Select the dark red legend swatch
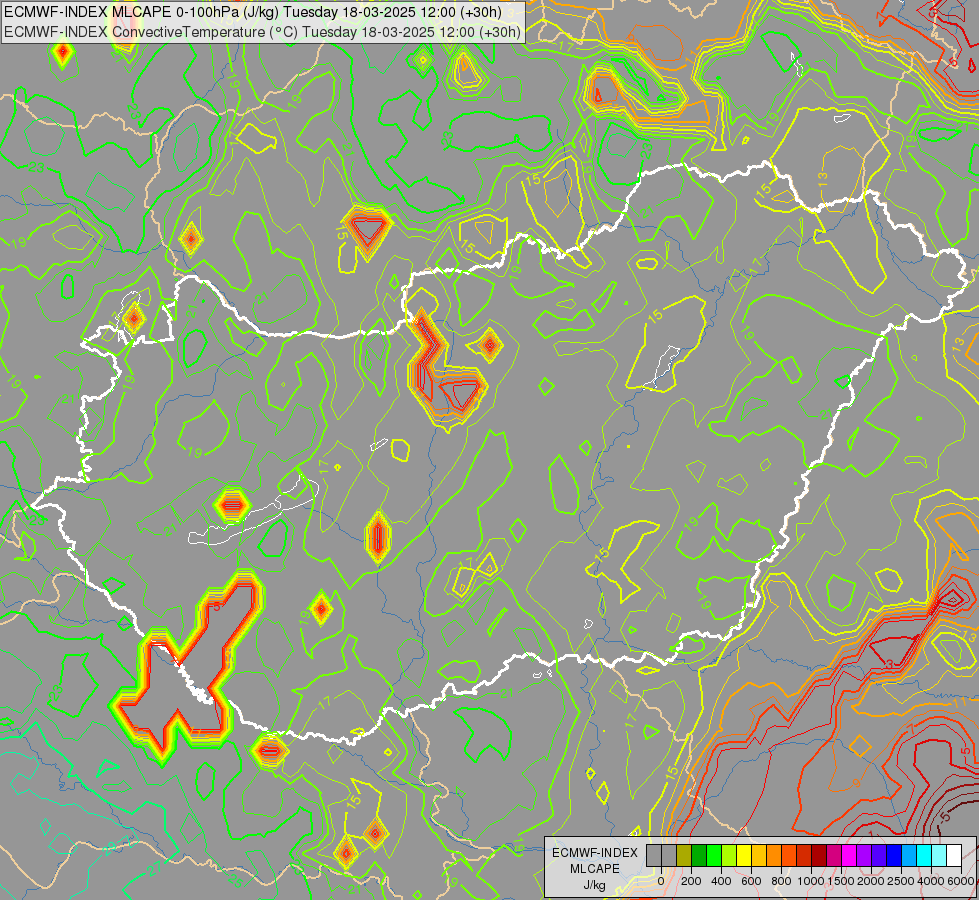Image resolution: width=979 pixels, height=900 pixels. tap(820, 855)
